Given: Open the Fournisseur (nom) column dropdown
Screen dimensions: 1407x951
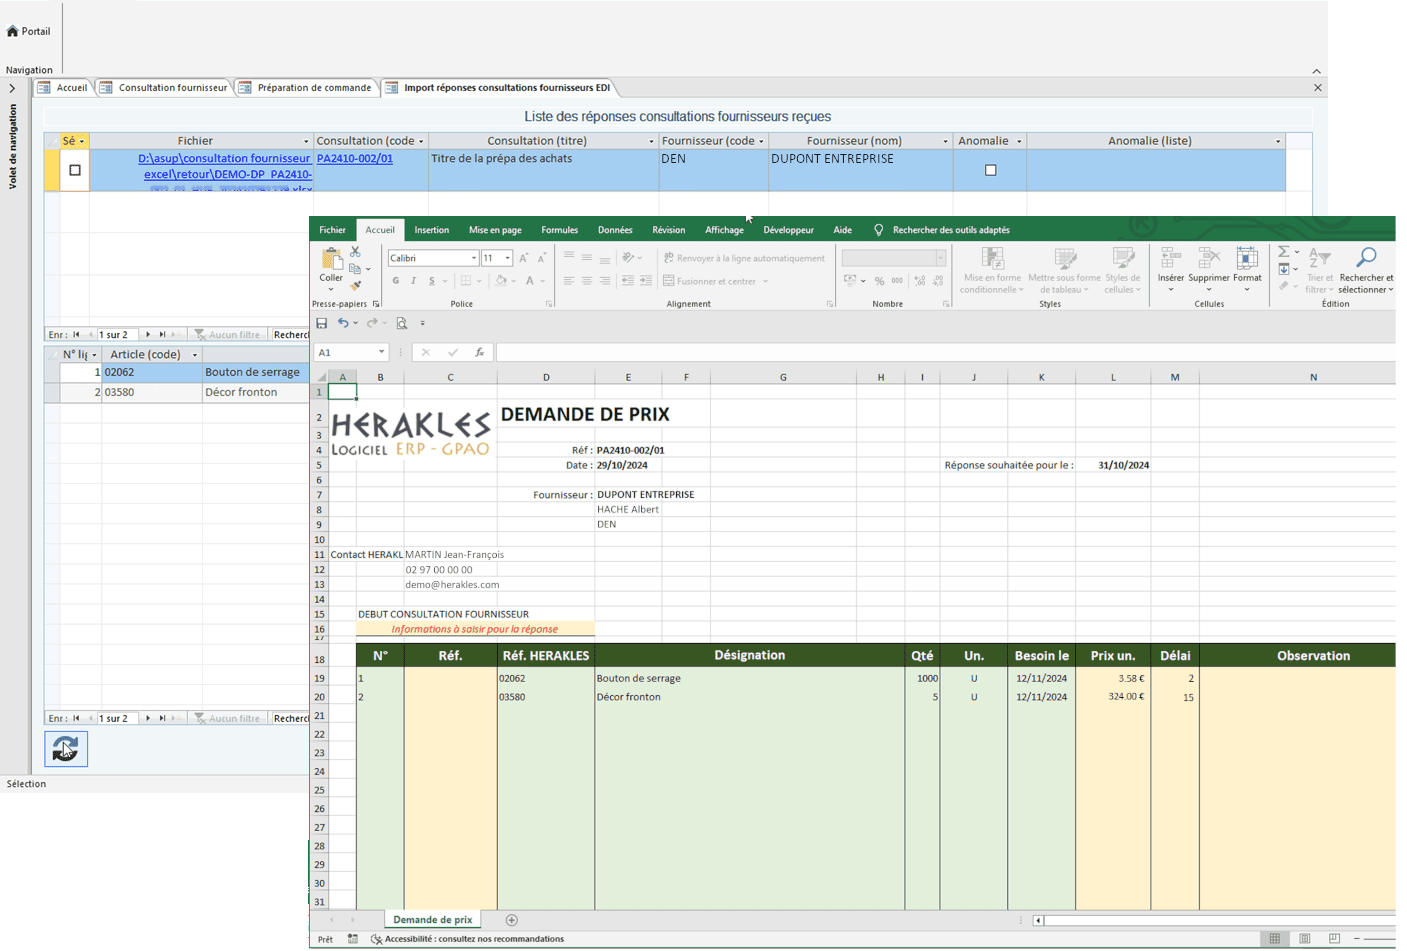Looking at the screenshot, I should pos(945,140).
